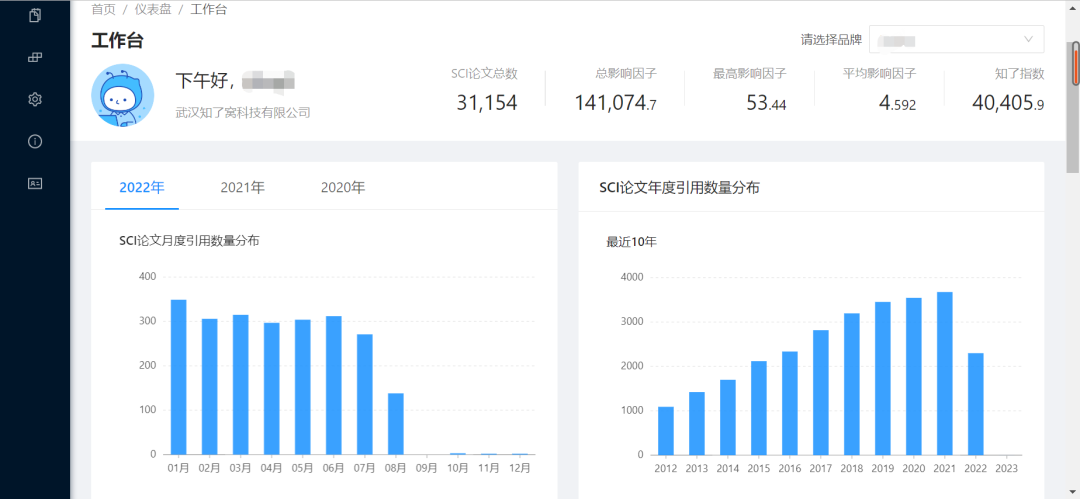Open the blocks module sidebar icon
Viewport: 1080px width, 499px height.
(35, 57)
